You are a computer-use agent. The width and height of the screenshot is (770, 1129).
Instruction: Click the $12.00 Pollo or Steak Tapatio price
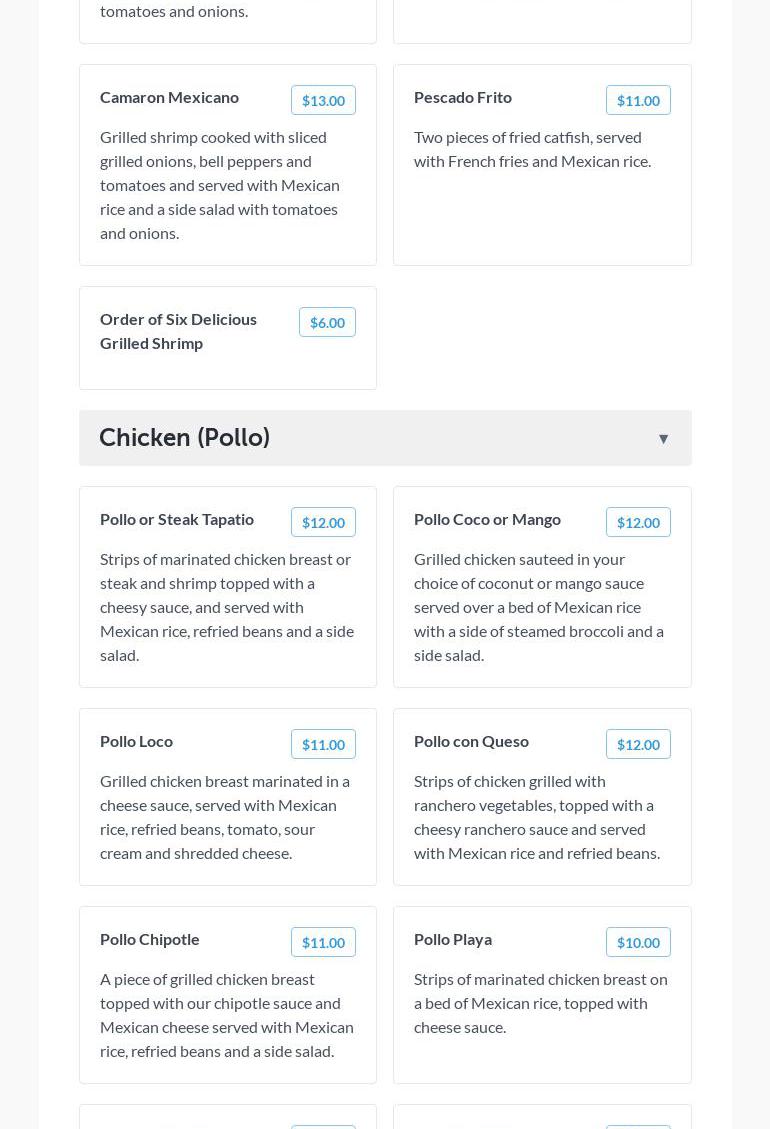coord(323,522)
